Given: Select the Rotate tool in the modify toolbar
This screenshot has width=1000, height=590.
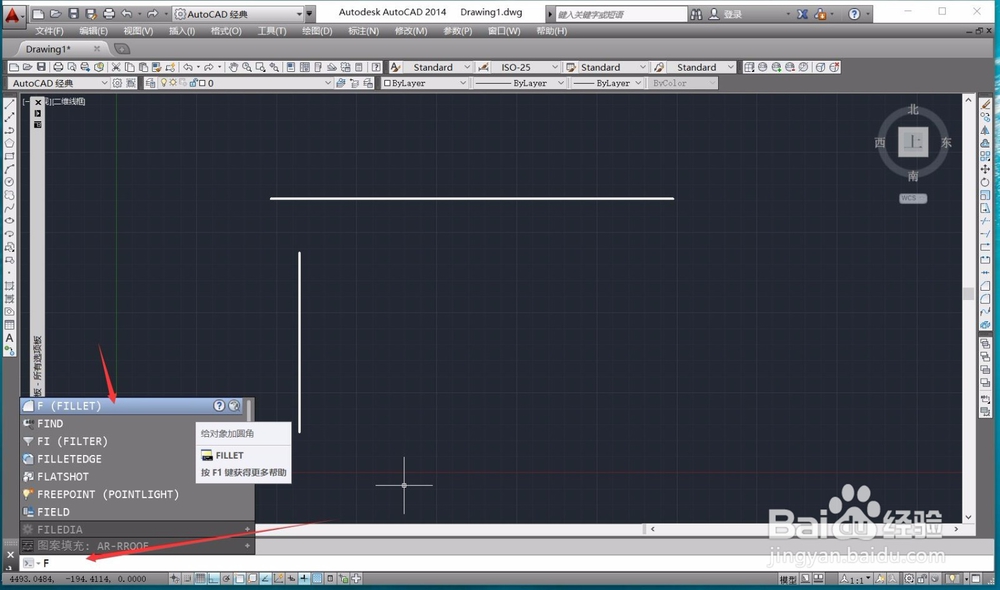Looking at the screenshot, I should pos(985,182).
